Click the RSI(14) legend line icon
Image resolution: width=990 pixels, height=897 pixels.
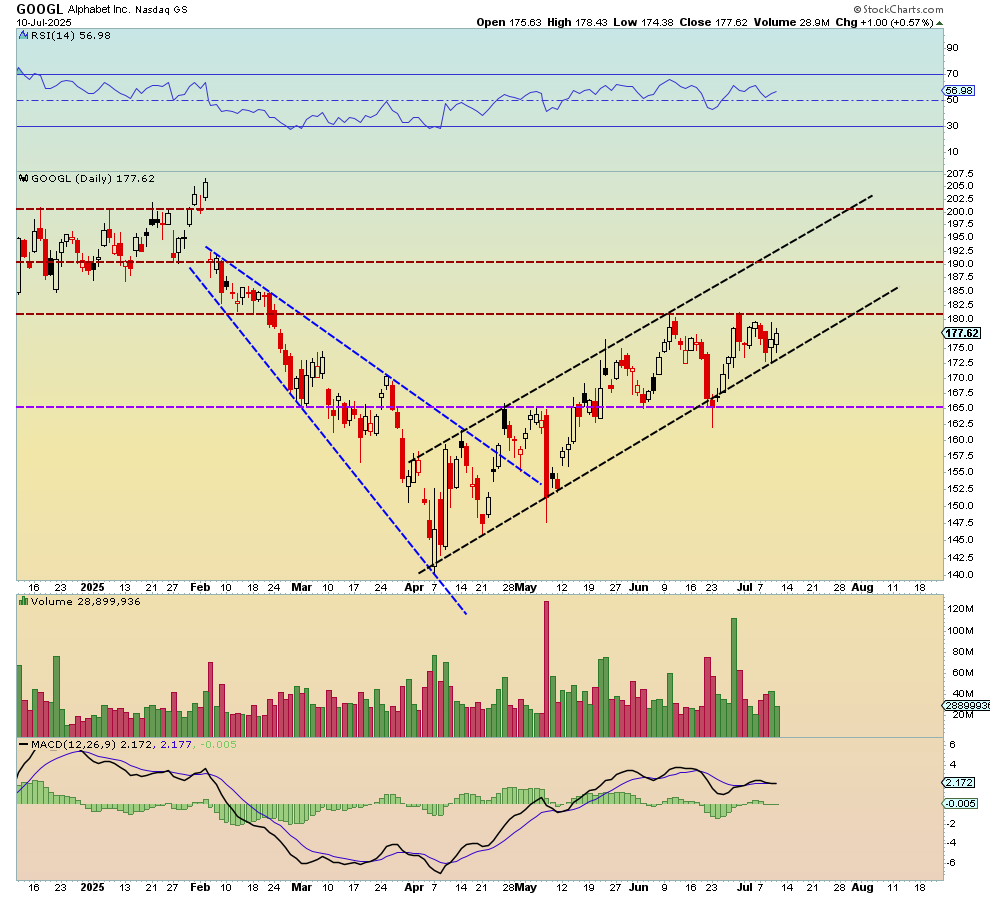pyautogui.click(x=24, y=36)
